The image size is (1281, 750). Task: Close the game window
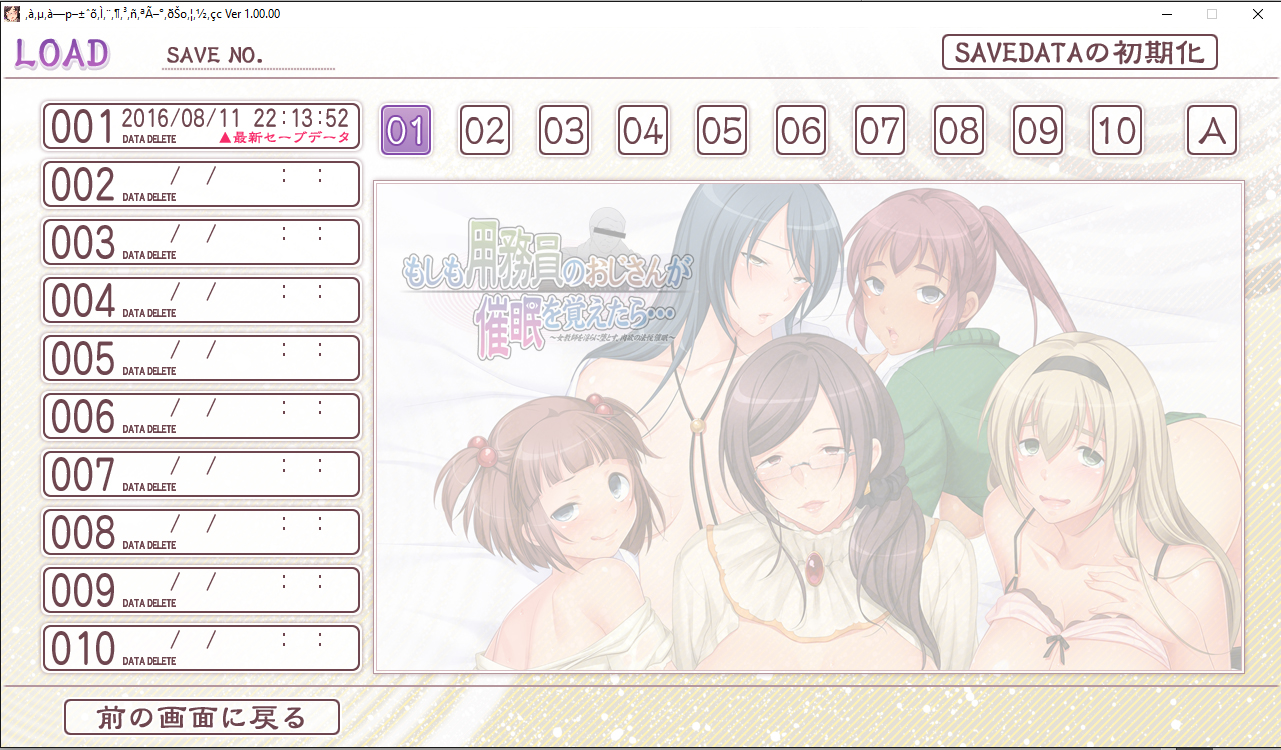pos(1257,14)
